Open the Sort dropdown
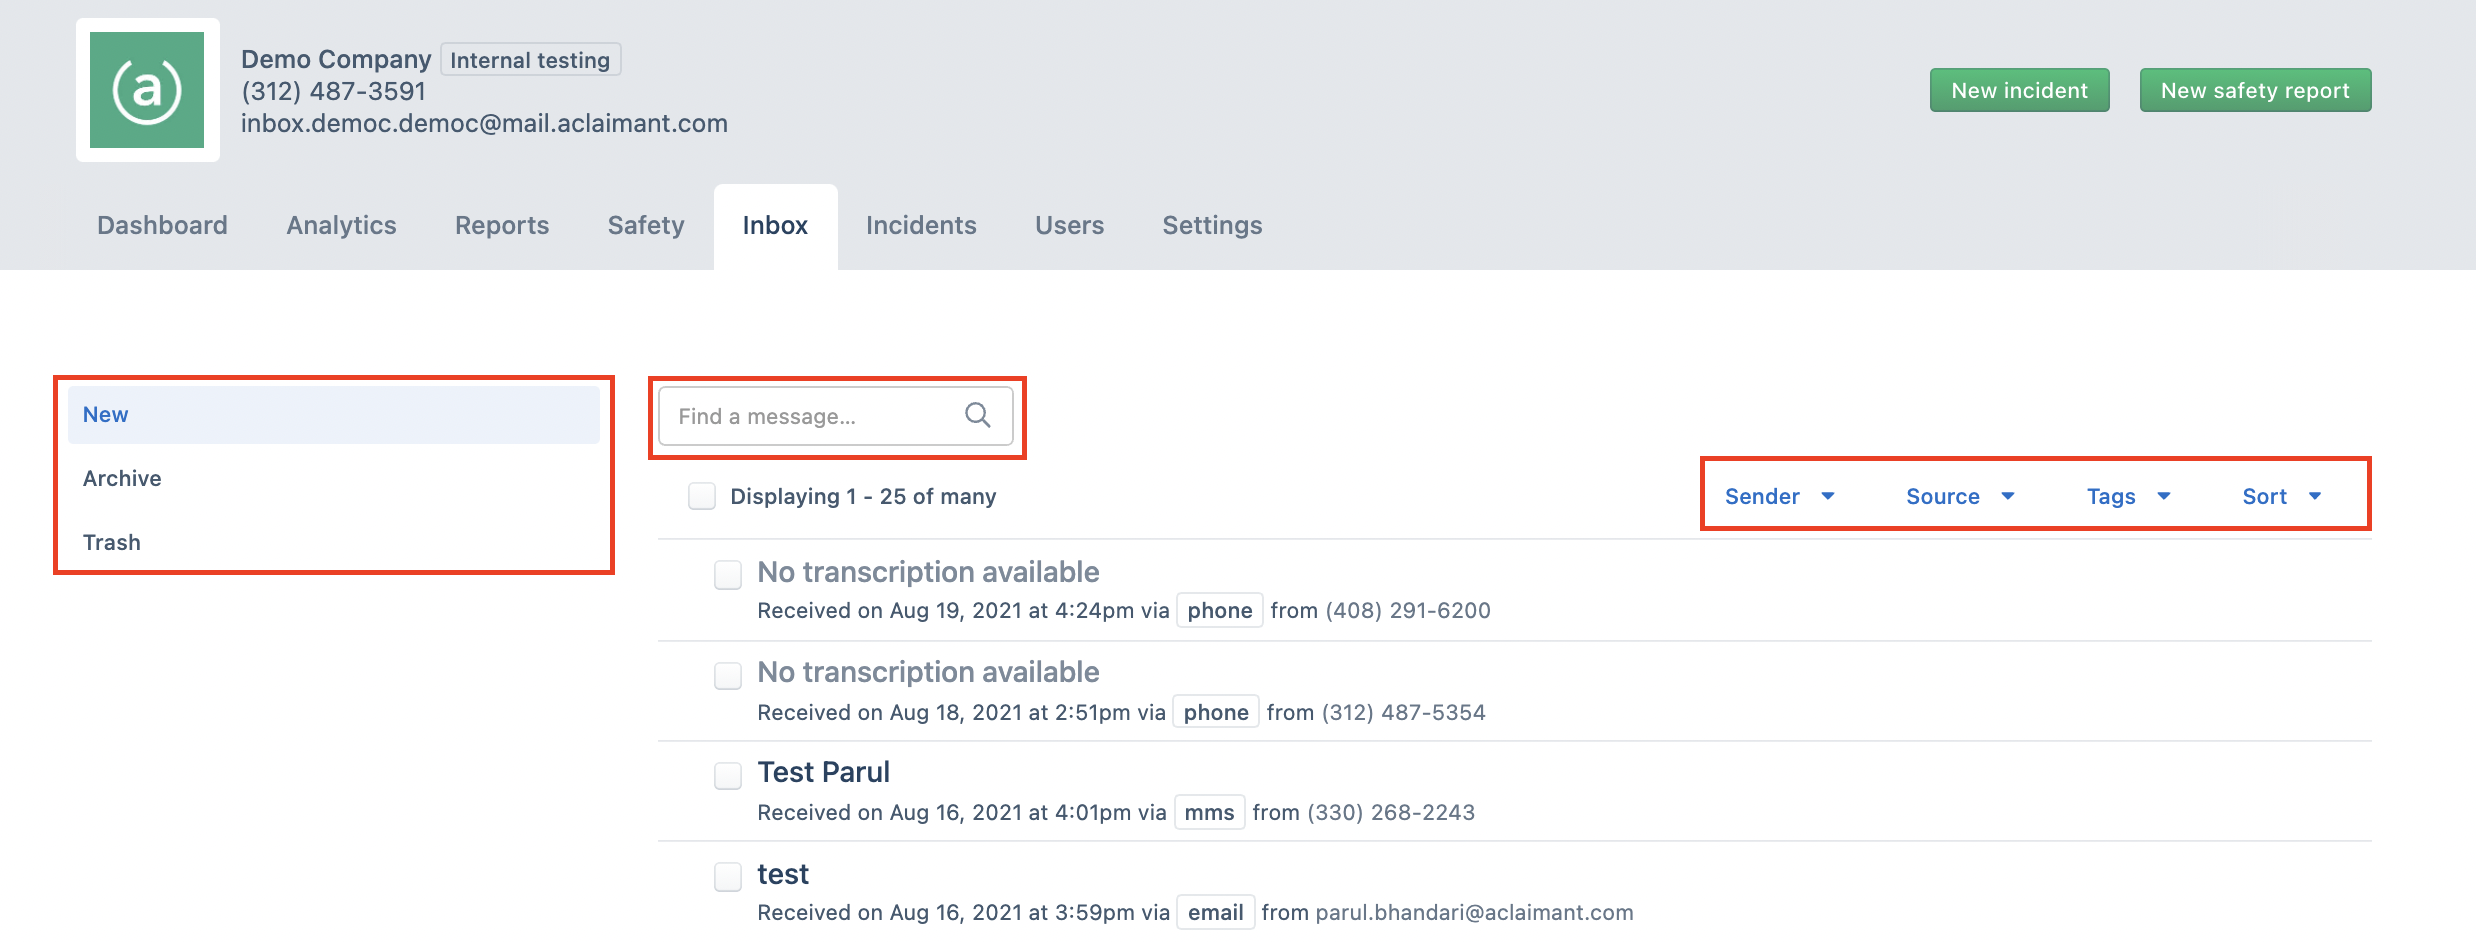2476x942 pixels. click(x=2281, y=496)
